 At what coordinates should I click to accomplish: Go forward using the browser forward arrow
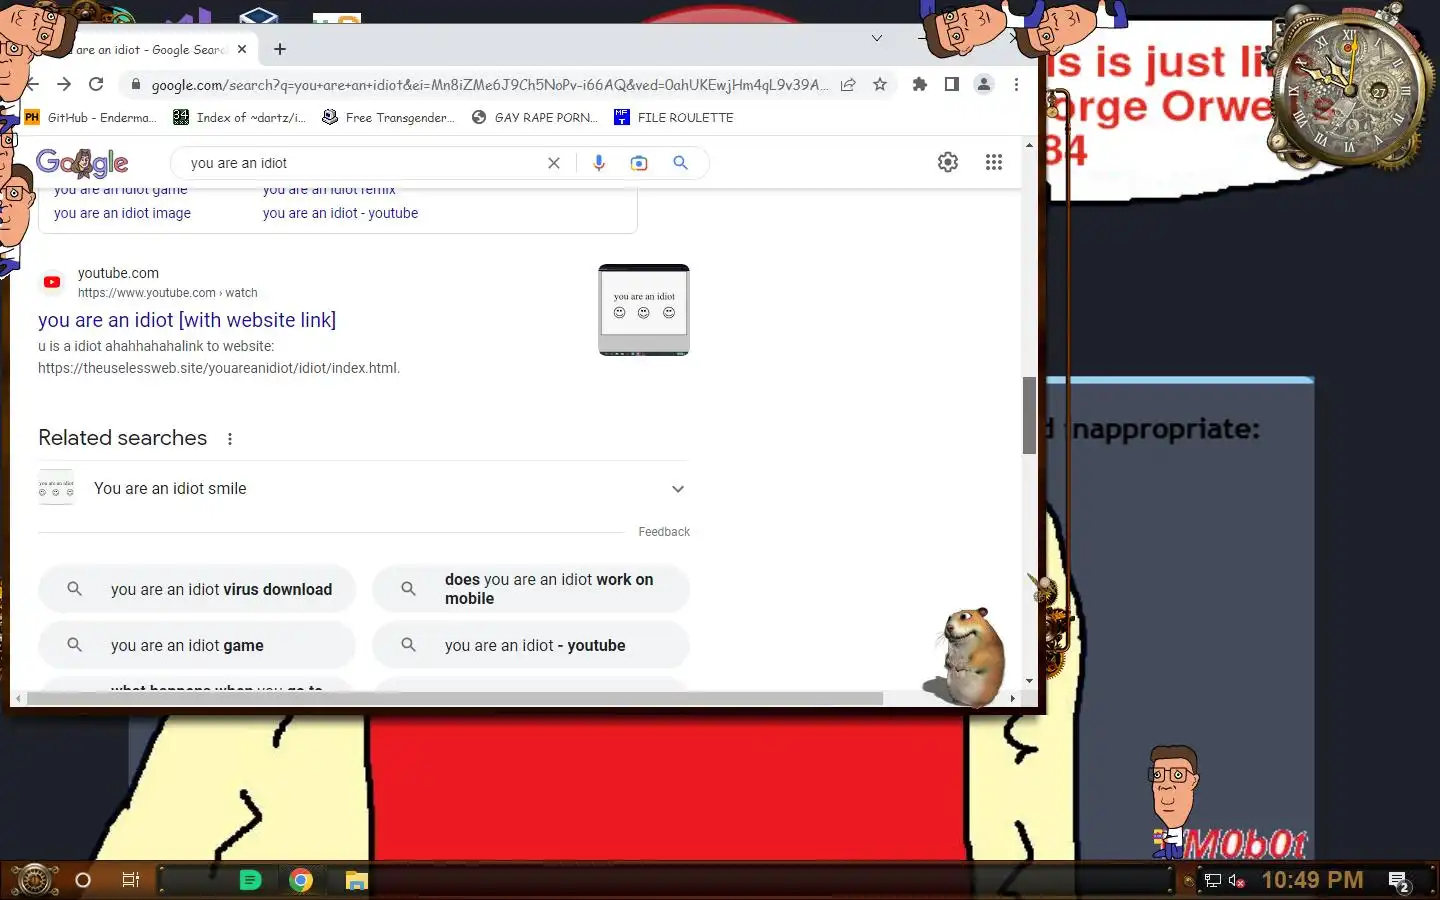tap(64, 84)
